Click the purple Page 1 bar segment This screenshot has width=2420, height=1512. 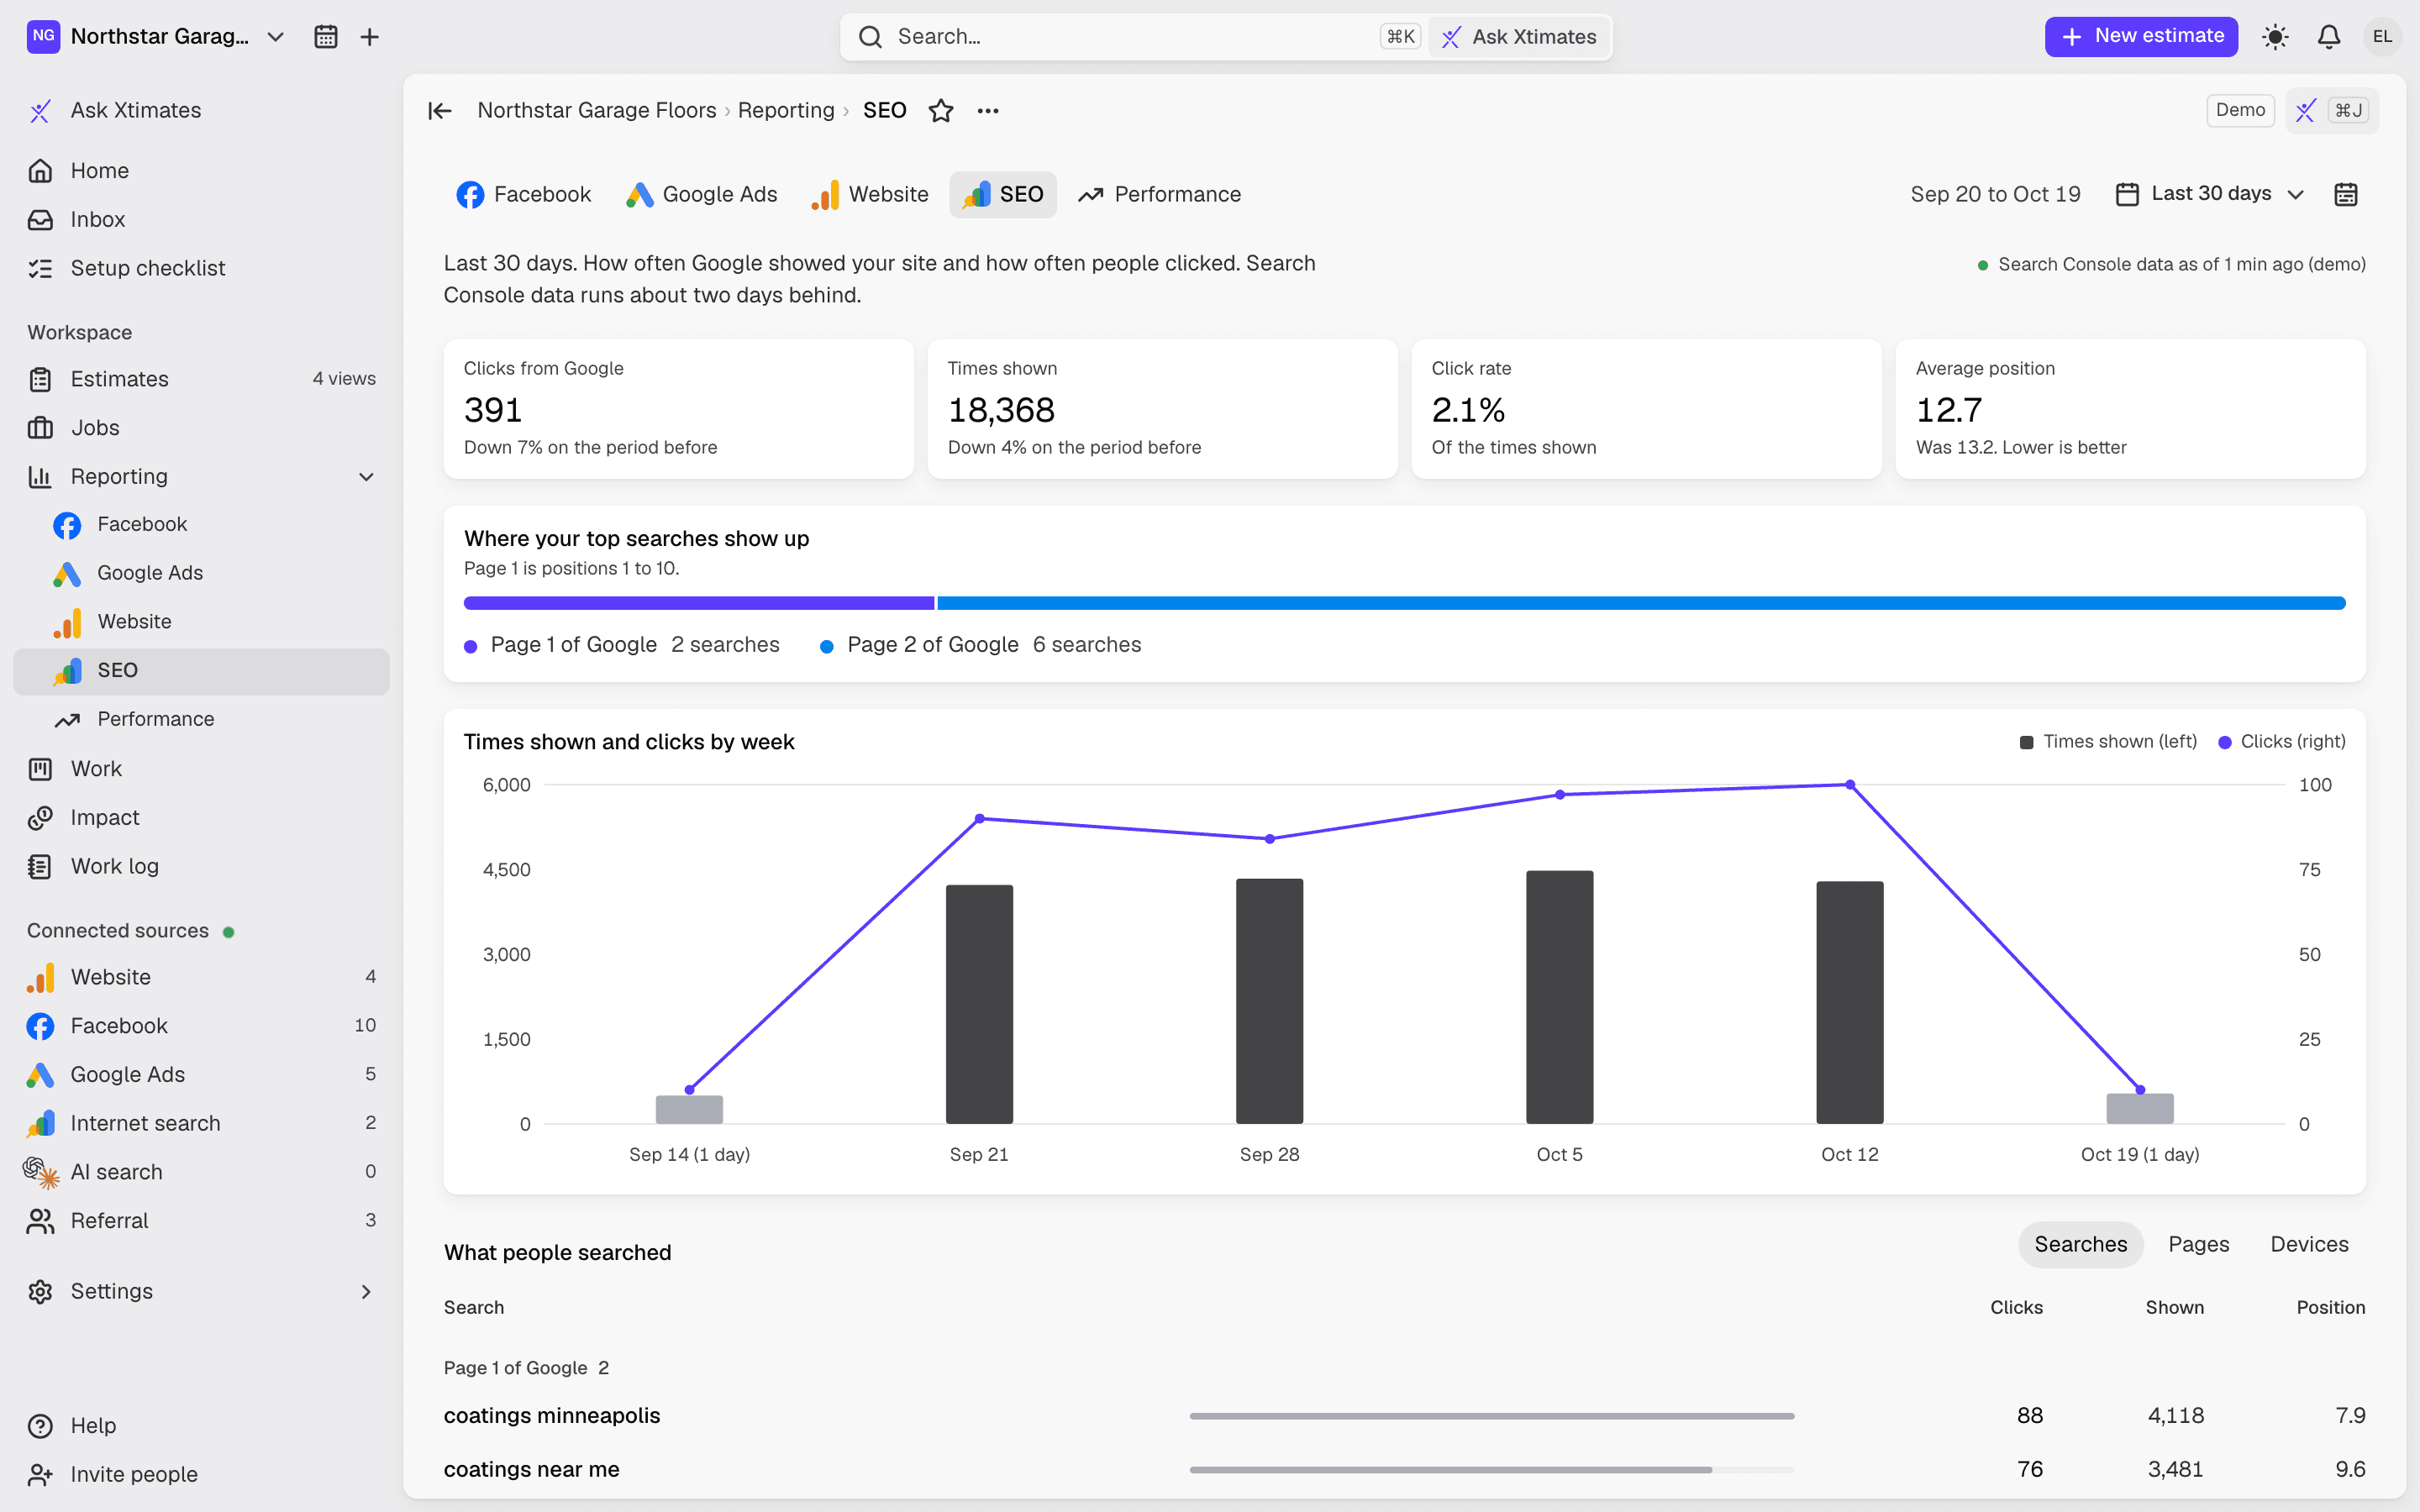[x=699, y=603]
